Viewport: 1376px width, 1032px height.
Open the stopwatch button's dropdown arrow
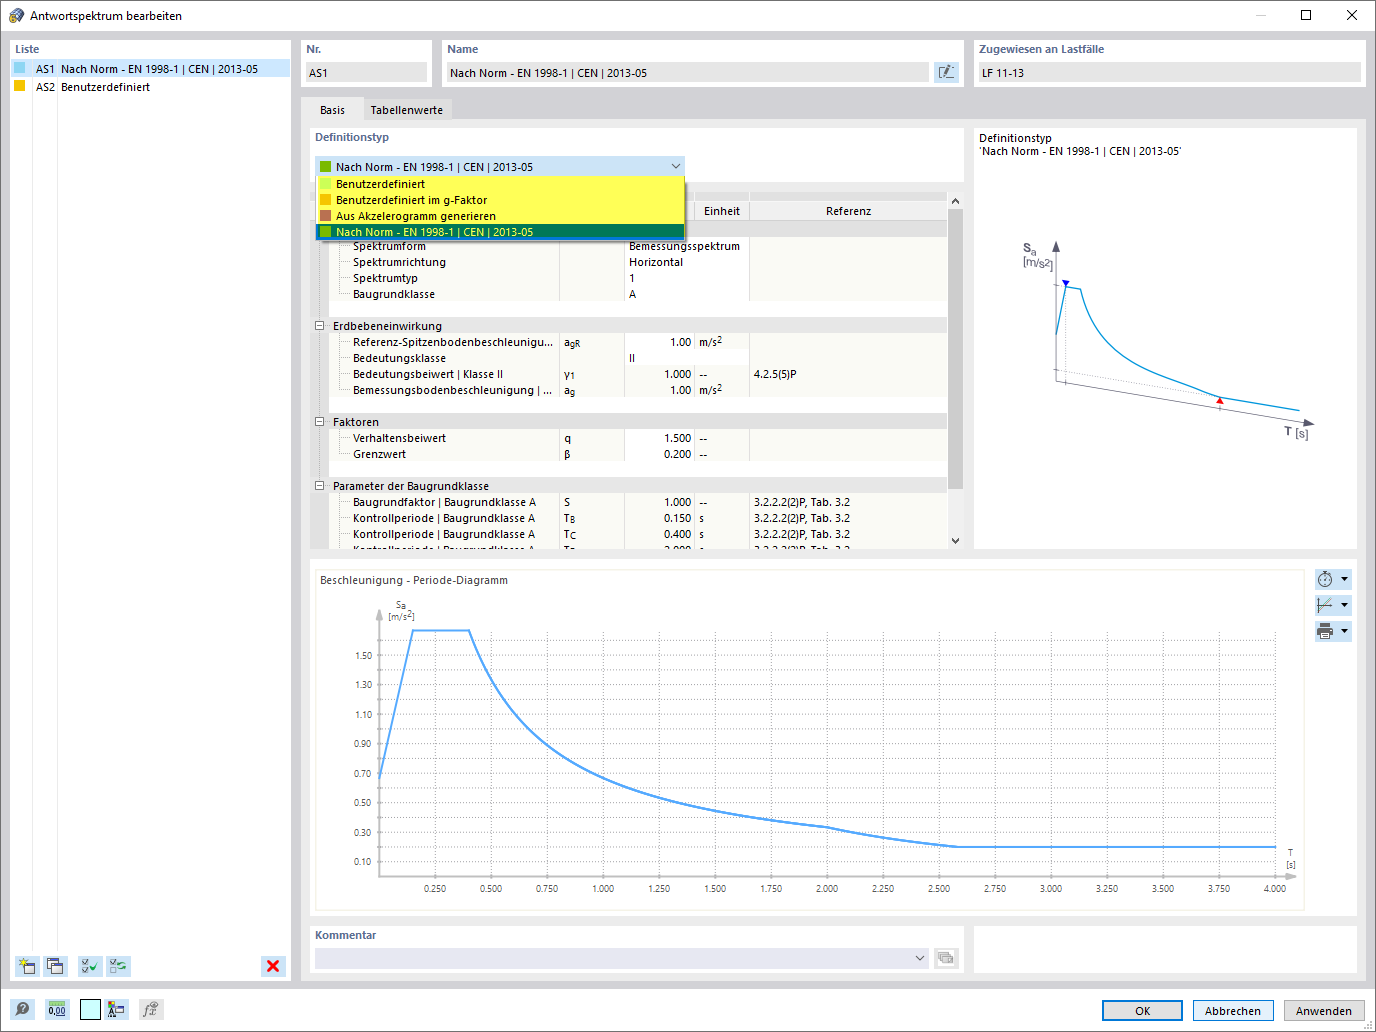click(x=1345, y=579)
